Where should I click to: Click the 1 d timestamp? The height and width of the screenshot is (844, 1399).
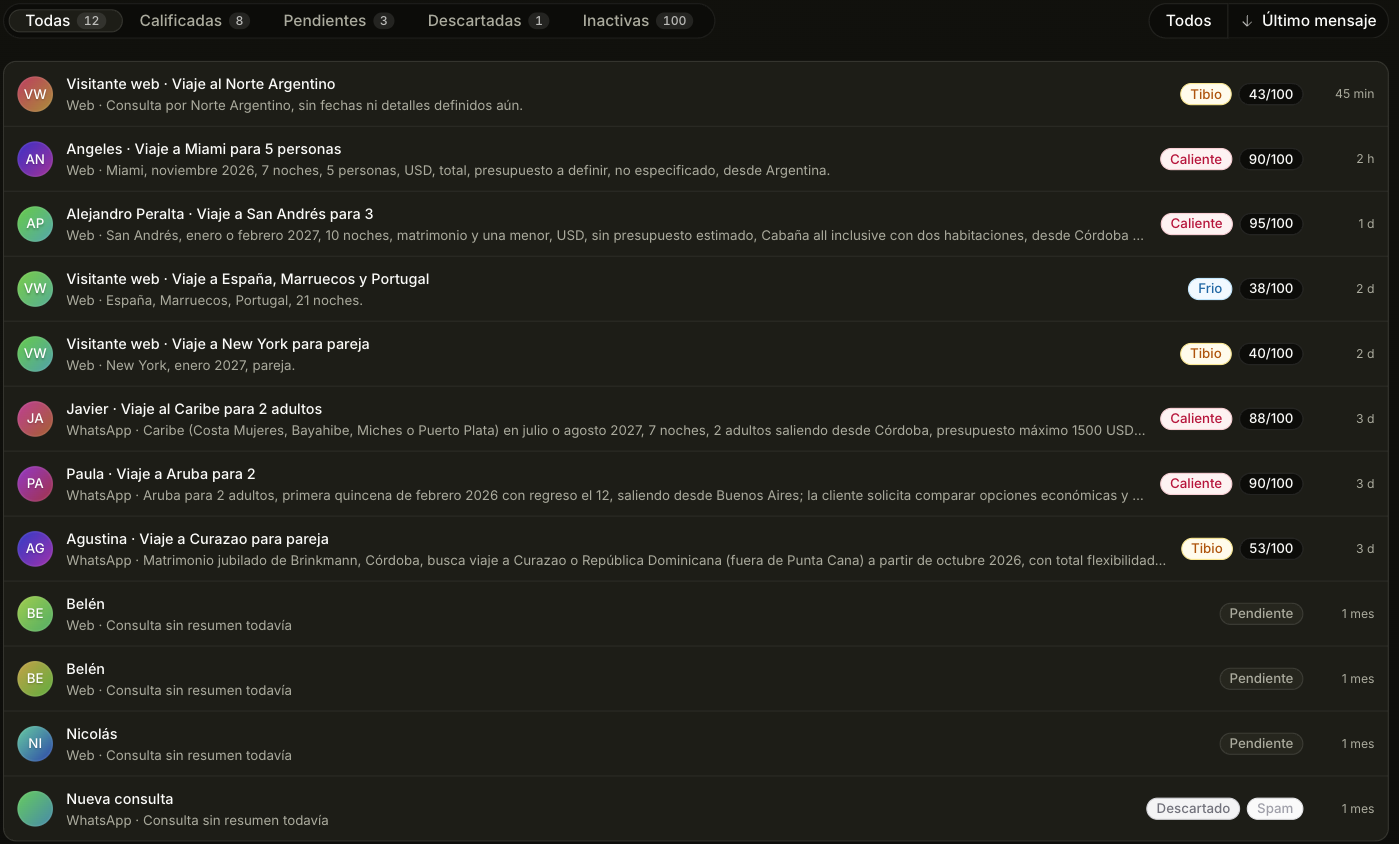coord(1366,224)
